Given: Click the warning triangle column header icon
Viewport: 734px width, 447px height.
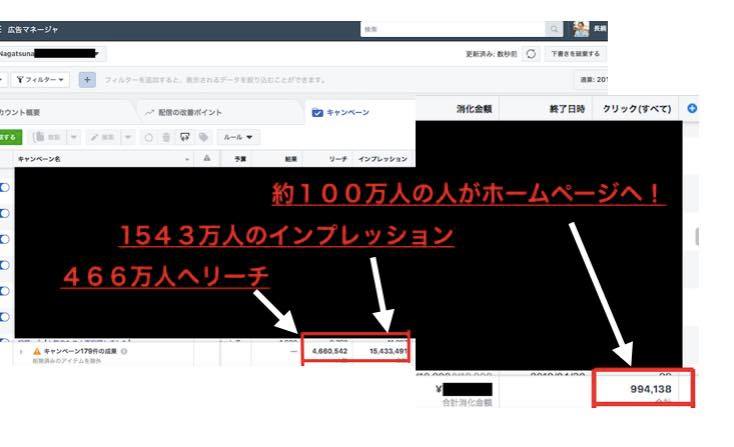Looking at the screenshot, I should tap(206, 158).
